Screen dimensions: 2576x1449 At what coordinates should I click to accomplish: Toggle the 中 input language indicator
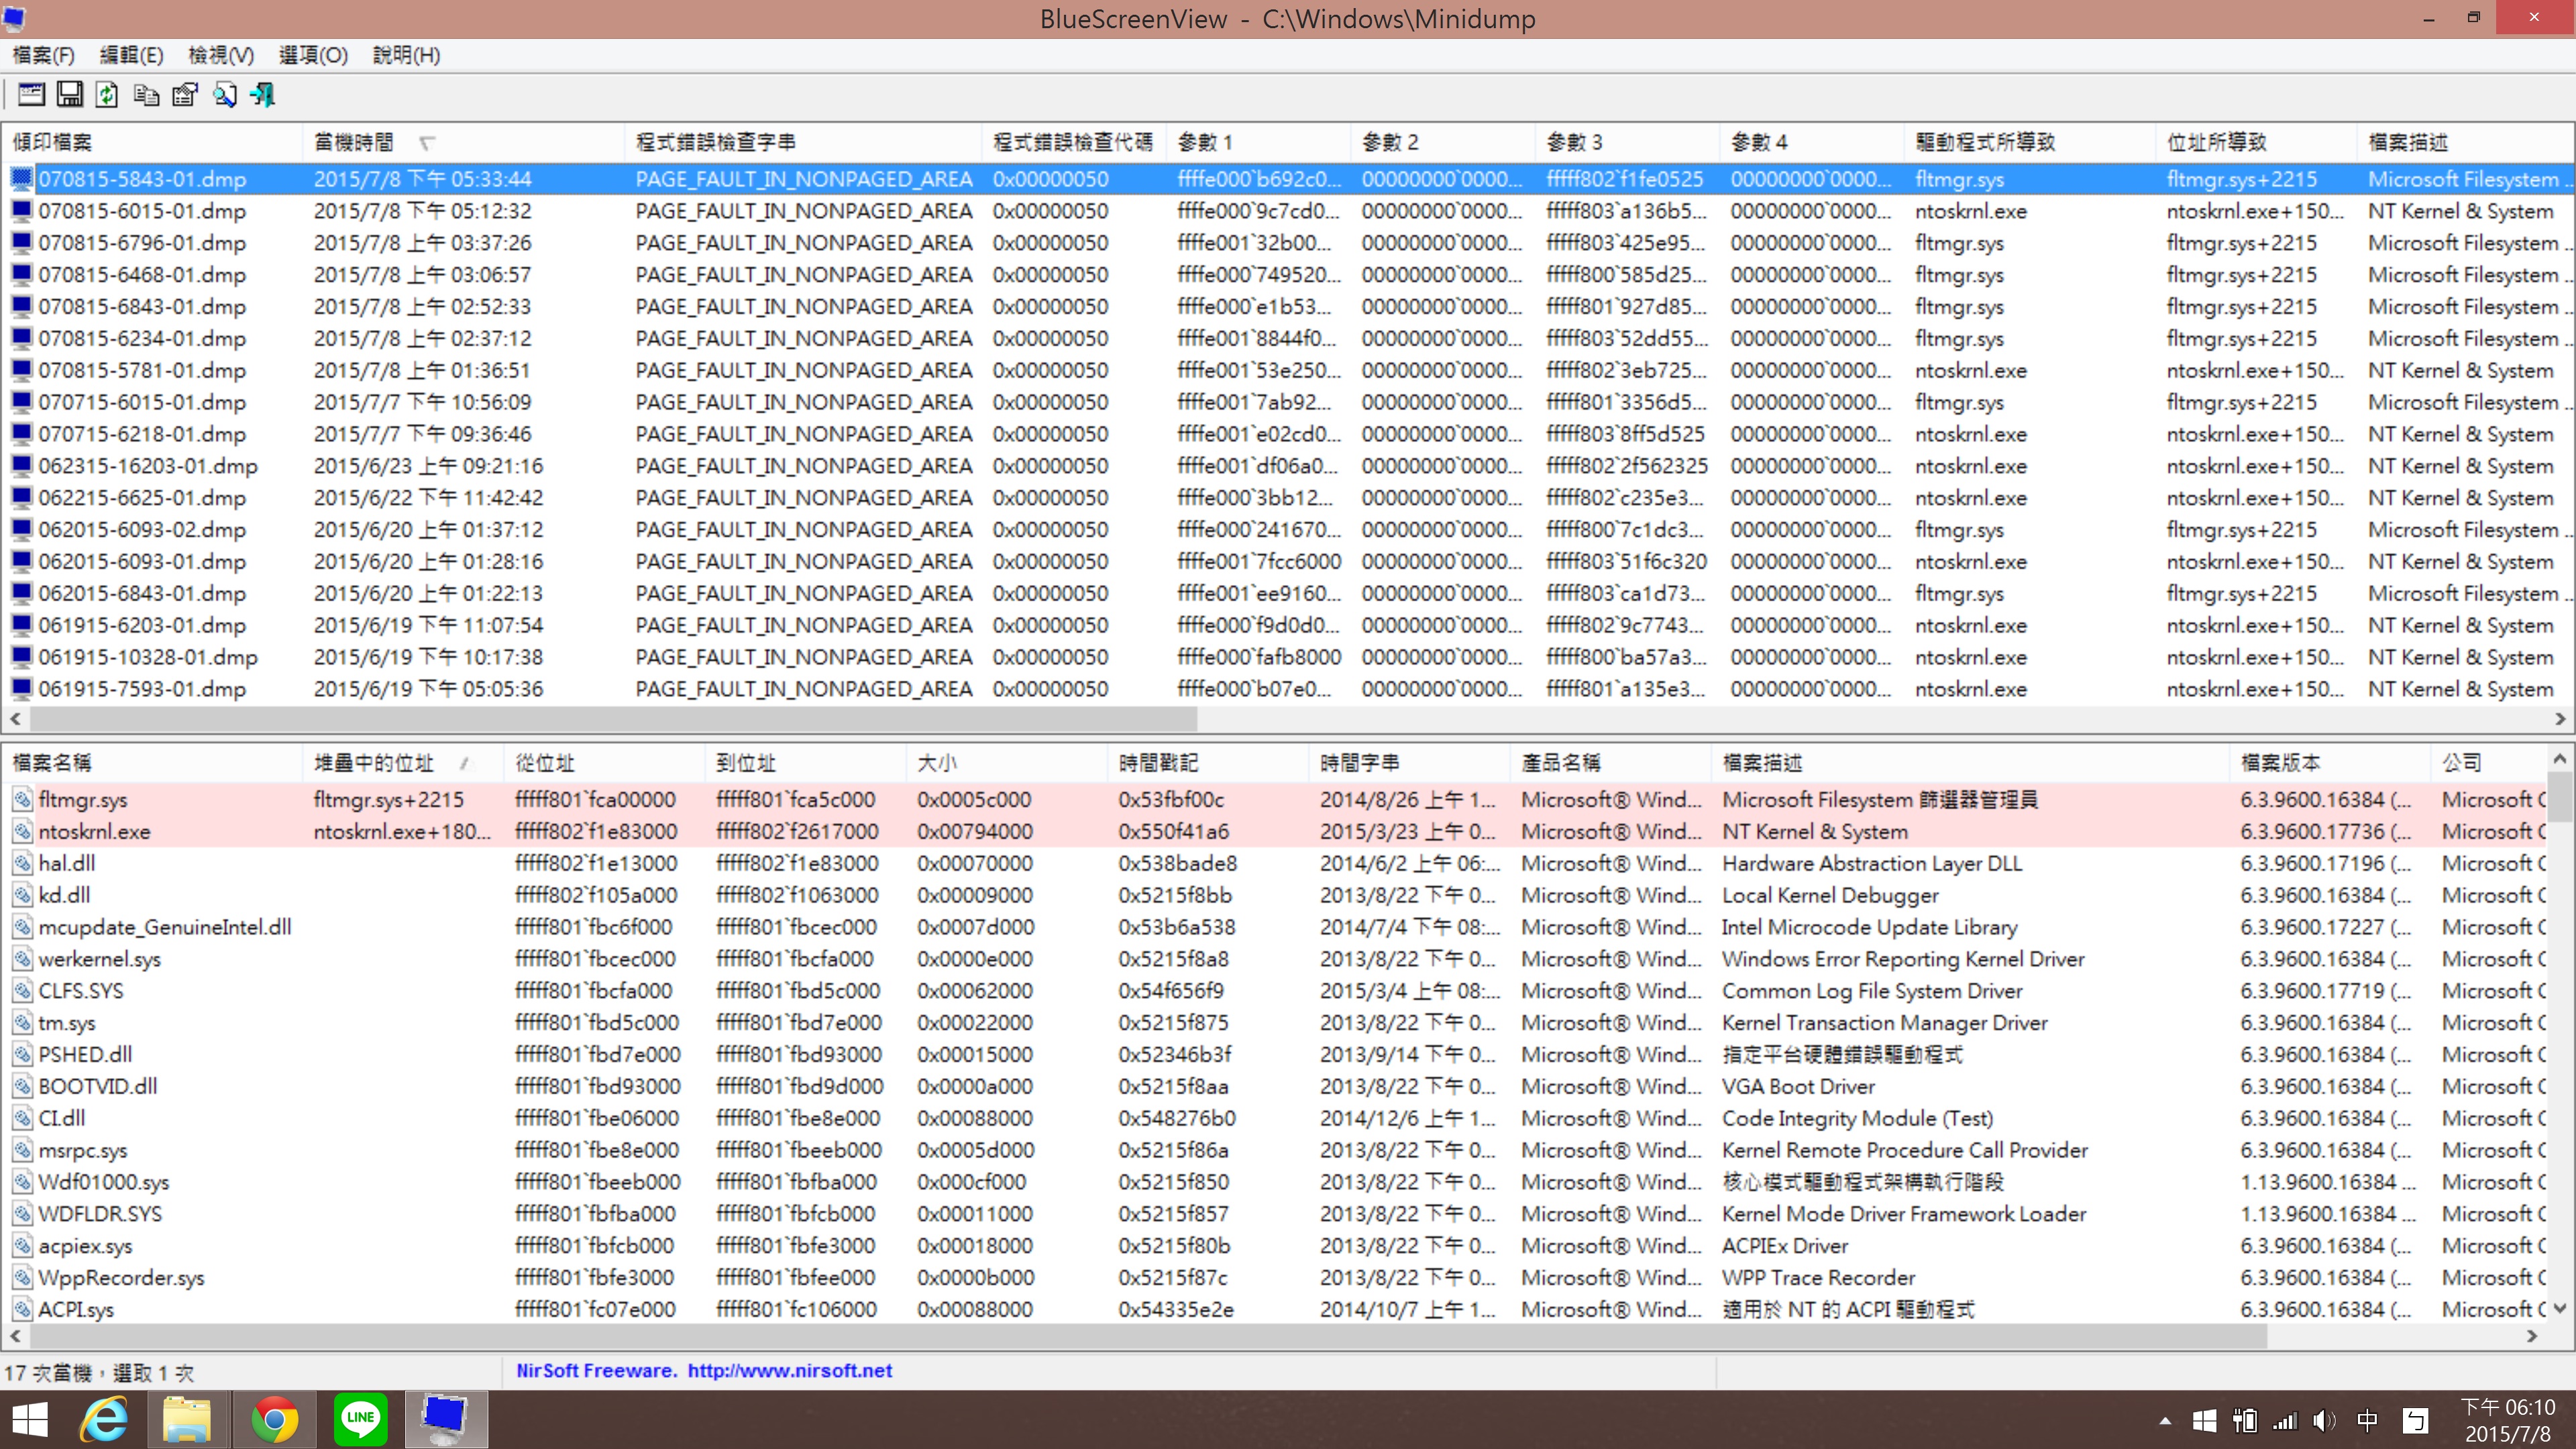click(x=2367, y=1421)
